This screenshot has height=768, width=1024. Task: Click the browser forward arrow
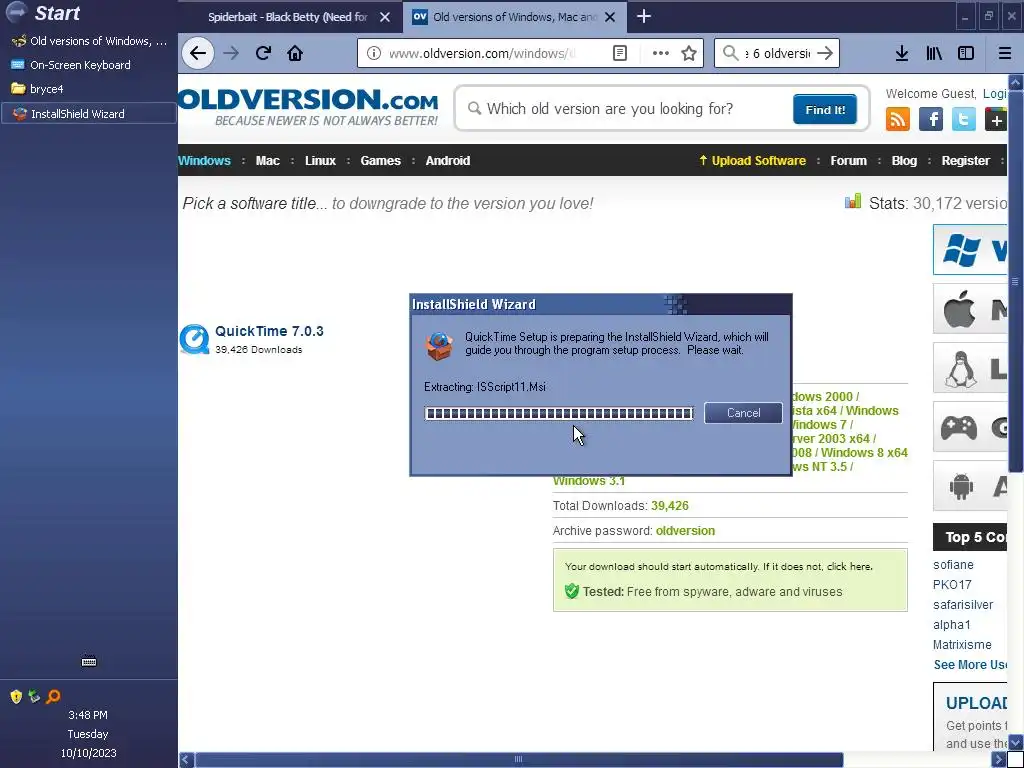[x=231, y=53]
